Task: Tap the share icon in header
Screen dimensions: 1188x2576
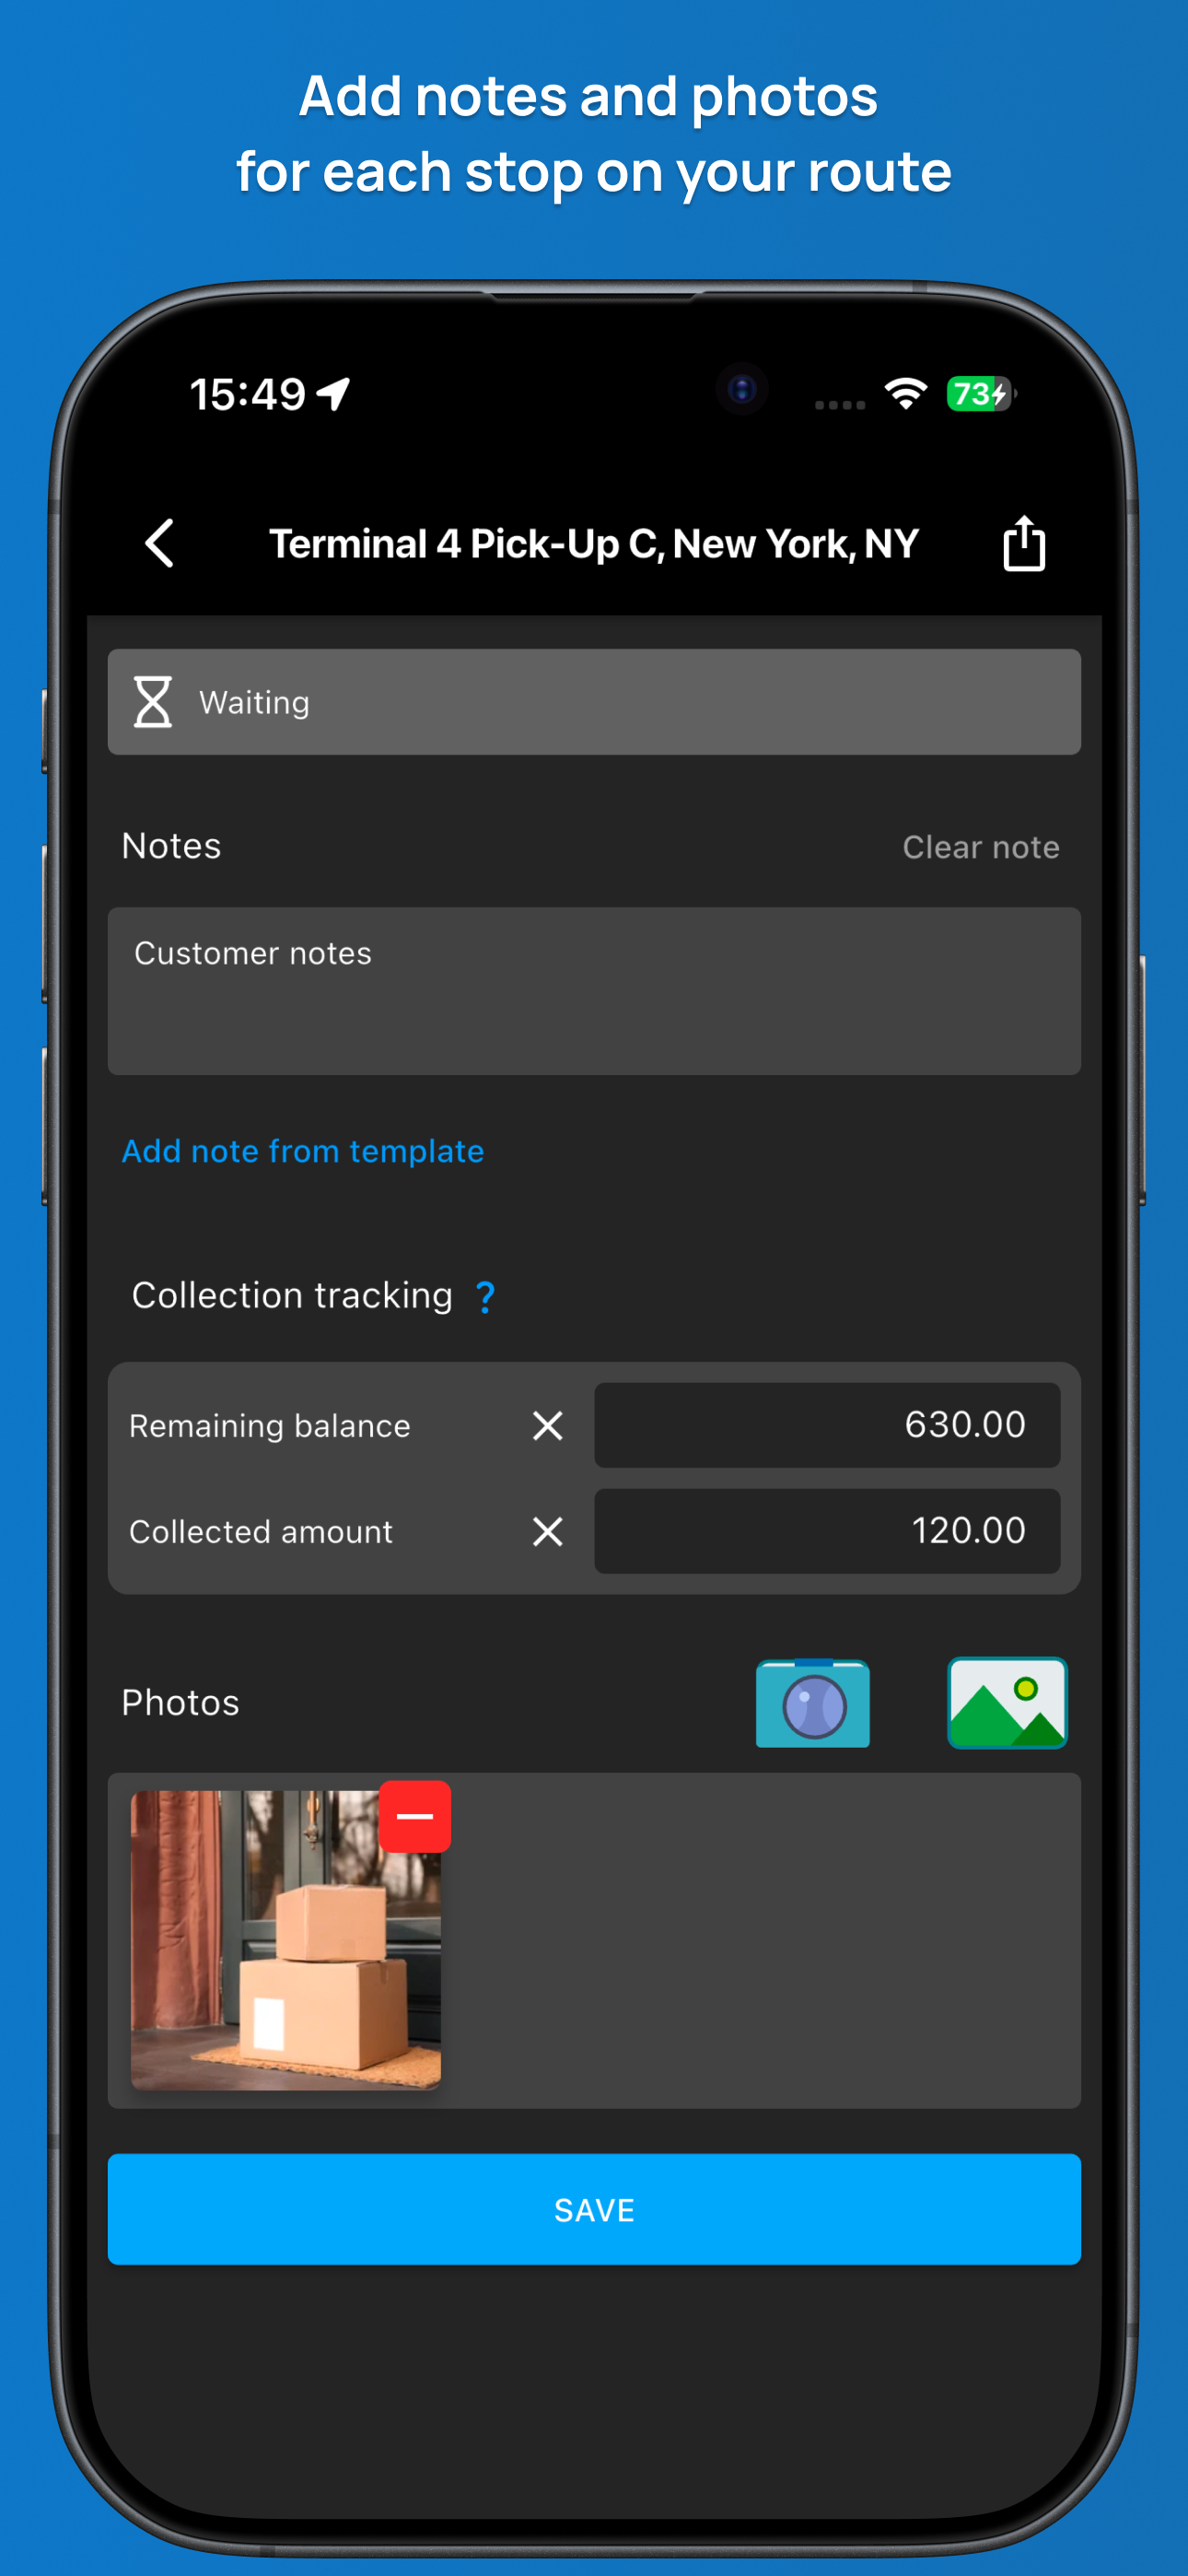Action: coord(1024,543)
